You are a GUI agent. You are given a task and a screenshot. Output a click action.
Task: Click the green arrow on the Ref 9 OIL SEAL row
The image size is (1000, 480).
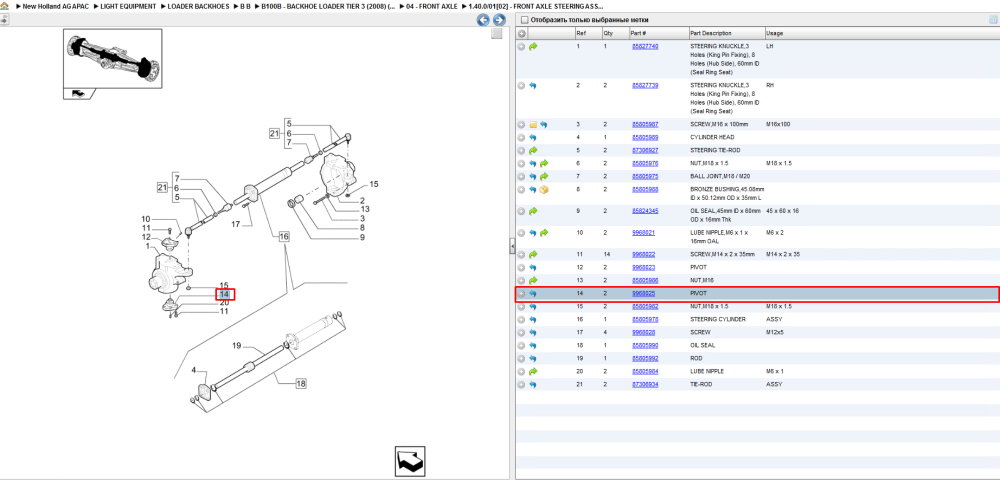click(x=533, y=210)
